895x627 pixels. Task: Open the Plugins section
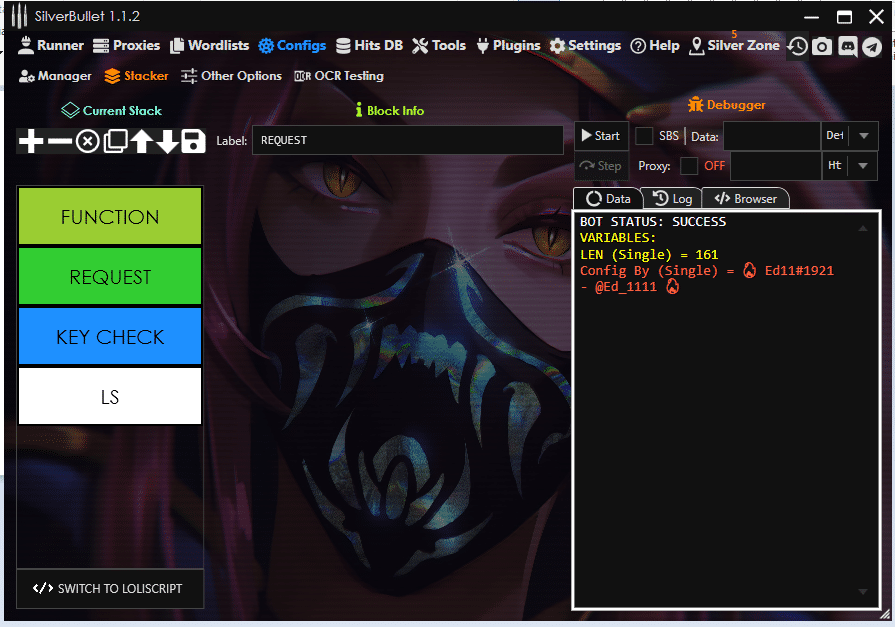pyautogui.click(x=509, y=46)
